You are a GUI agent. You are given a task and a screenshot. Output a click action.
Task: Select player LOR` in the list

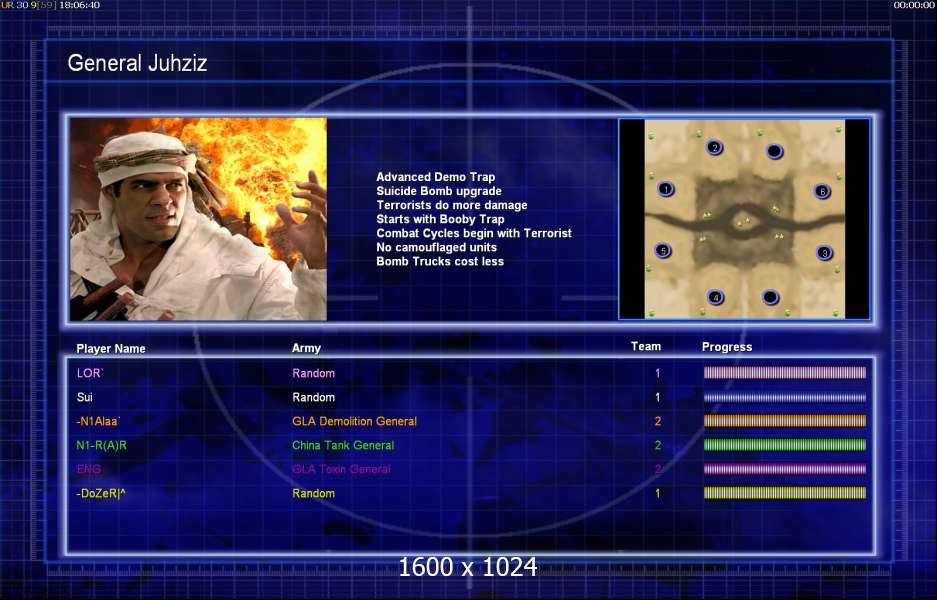point(89,373)
